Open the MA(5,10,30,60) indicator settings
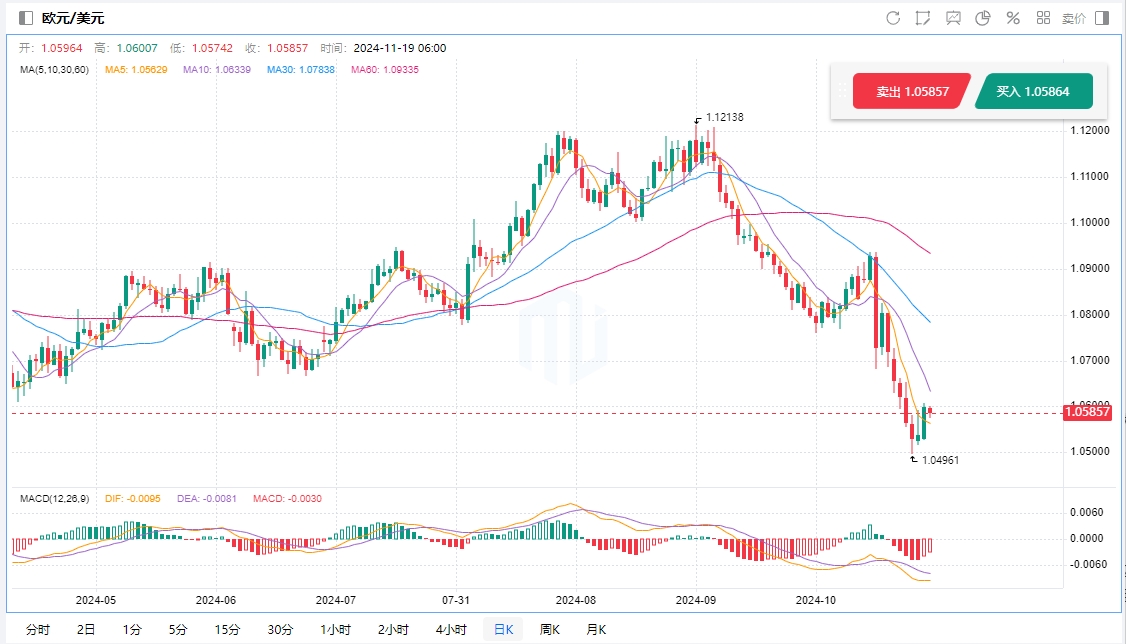The image size is (1126, 644). [x=54, y=70]
